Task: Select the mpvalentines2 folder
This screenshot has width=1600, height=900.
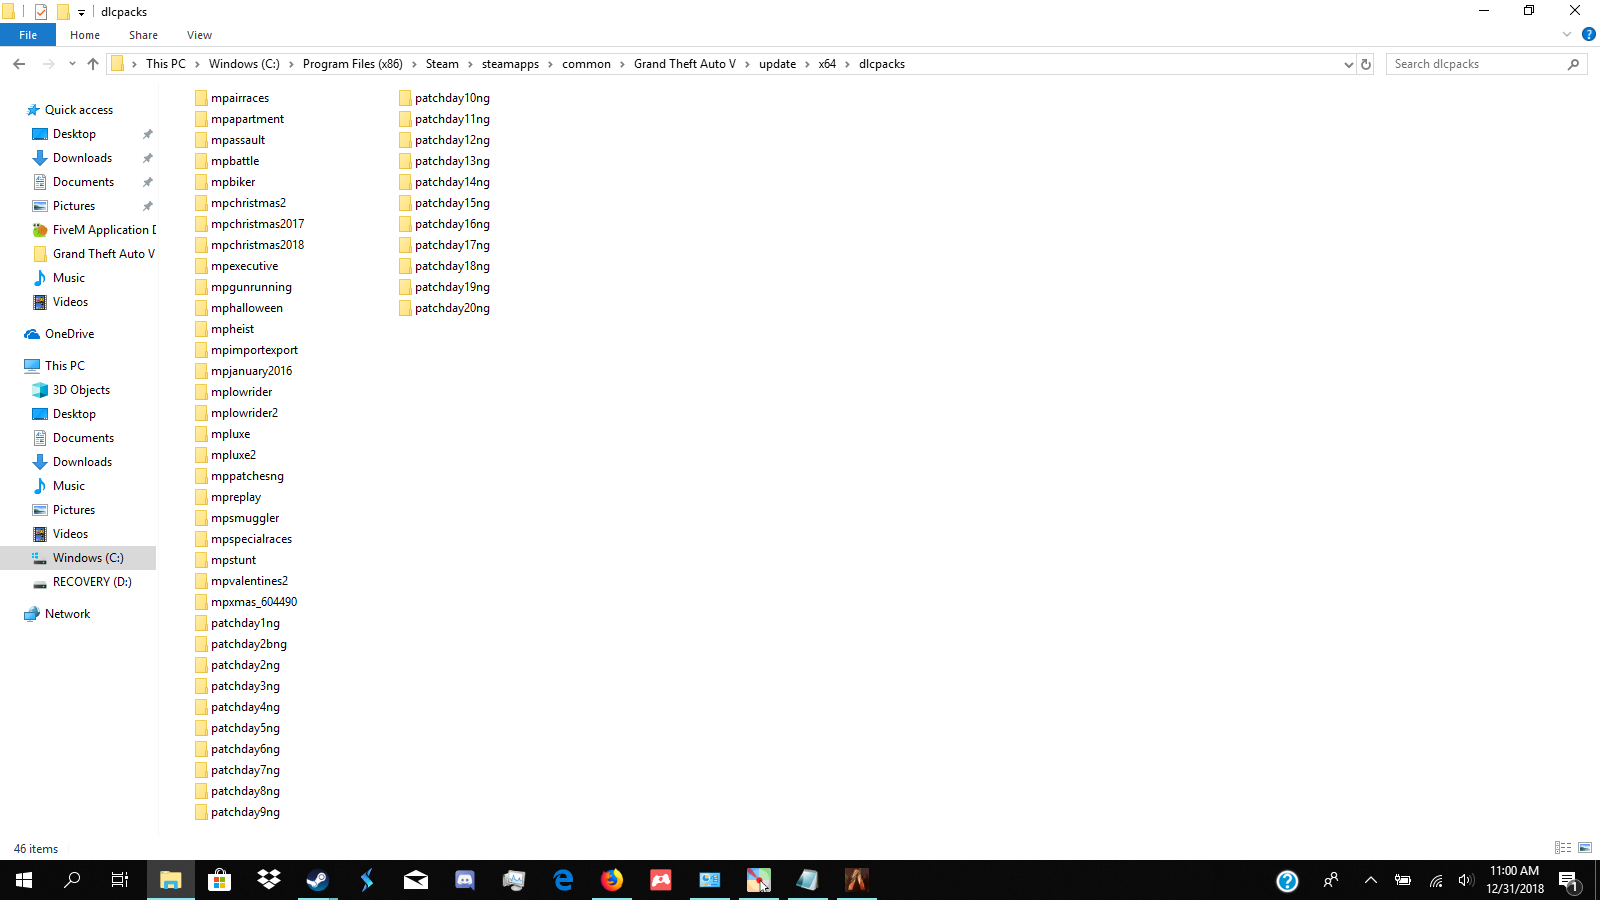Action: [x=242, y=581]
